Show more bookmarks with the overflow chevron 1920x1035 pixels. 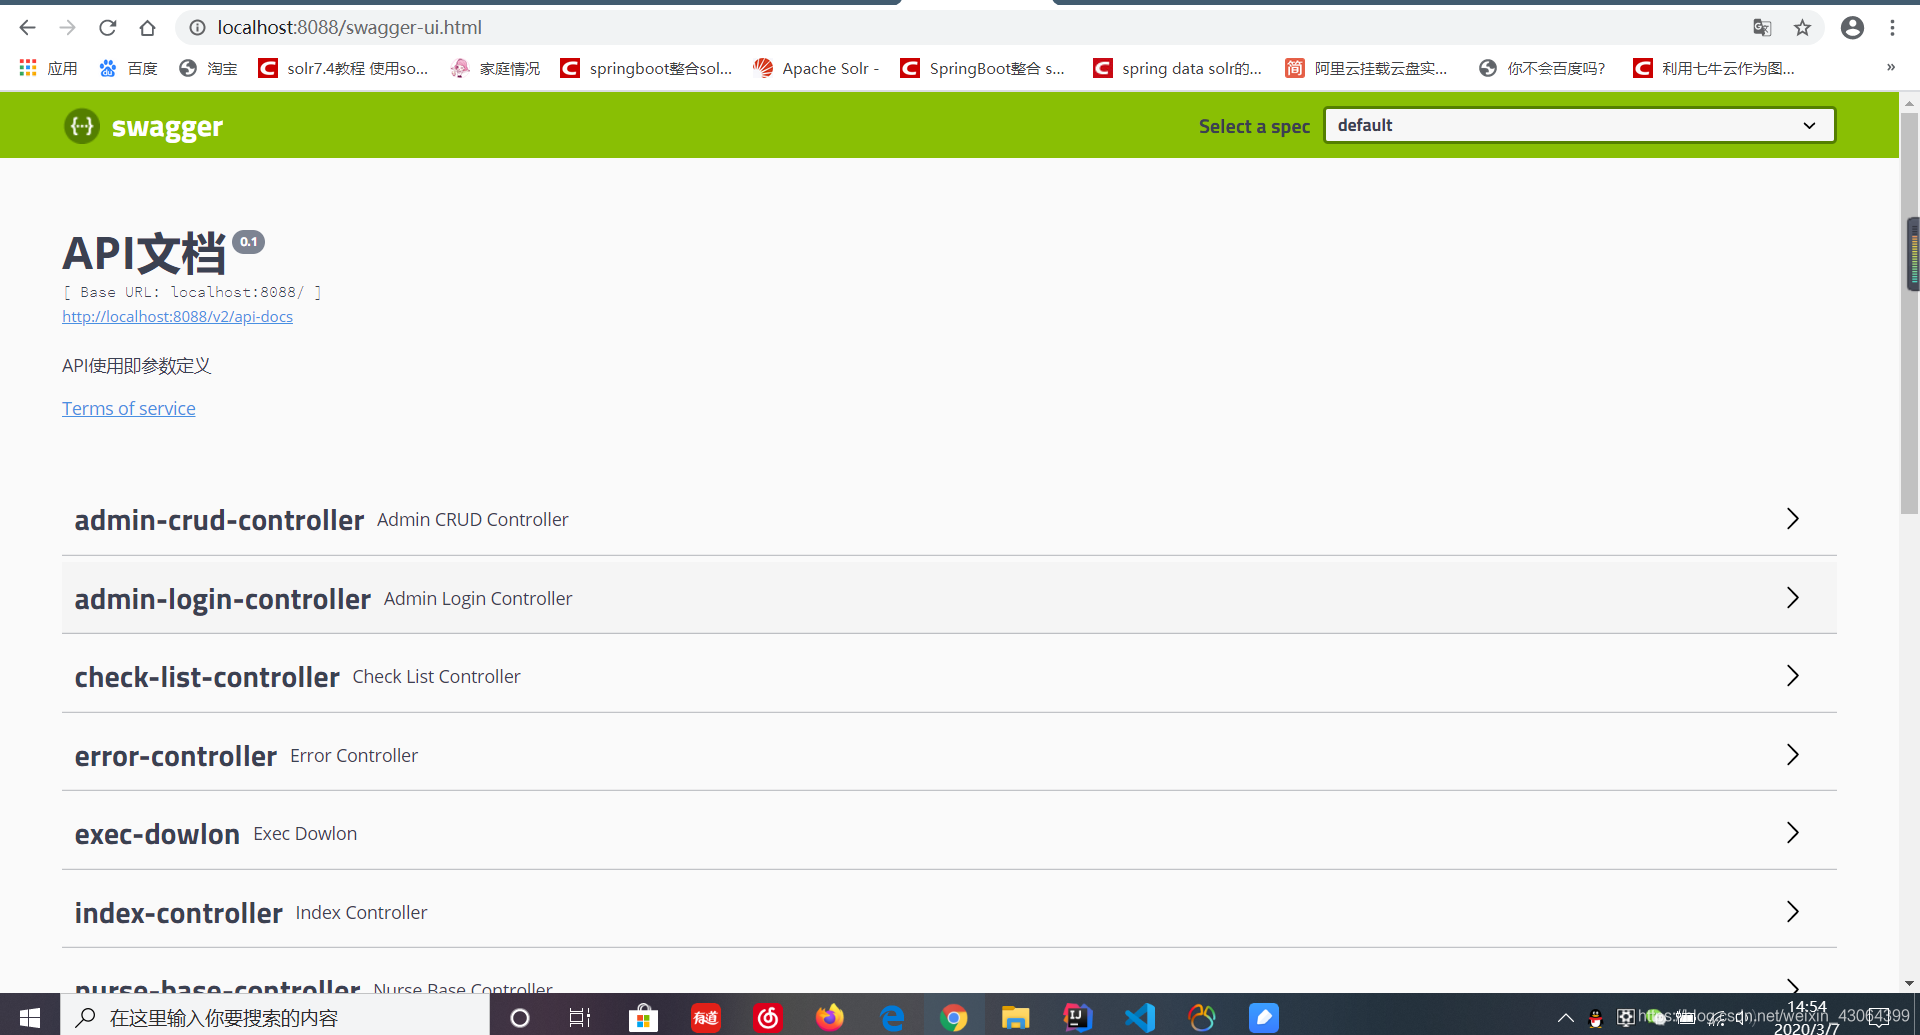[x=1890, y=68]
